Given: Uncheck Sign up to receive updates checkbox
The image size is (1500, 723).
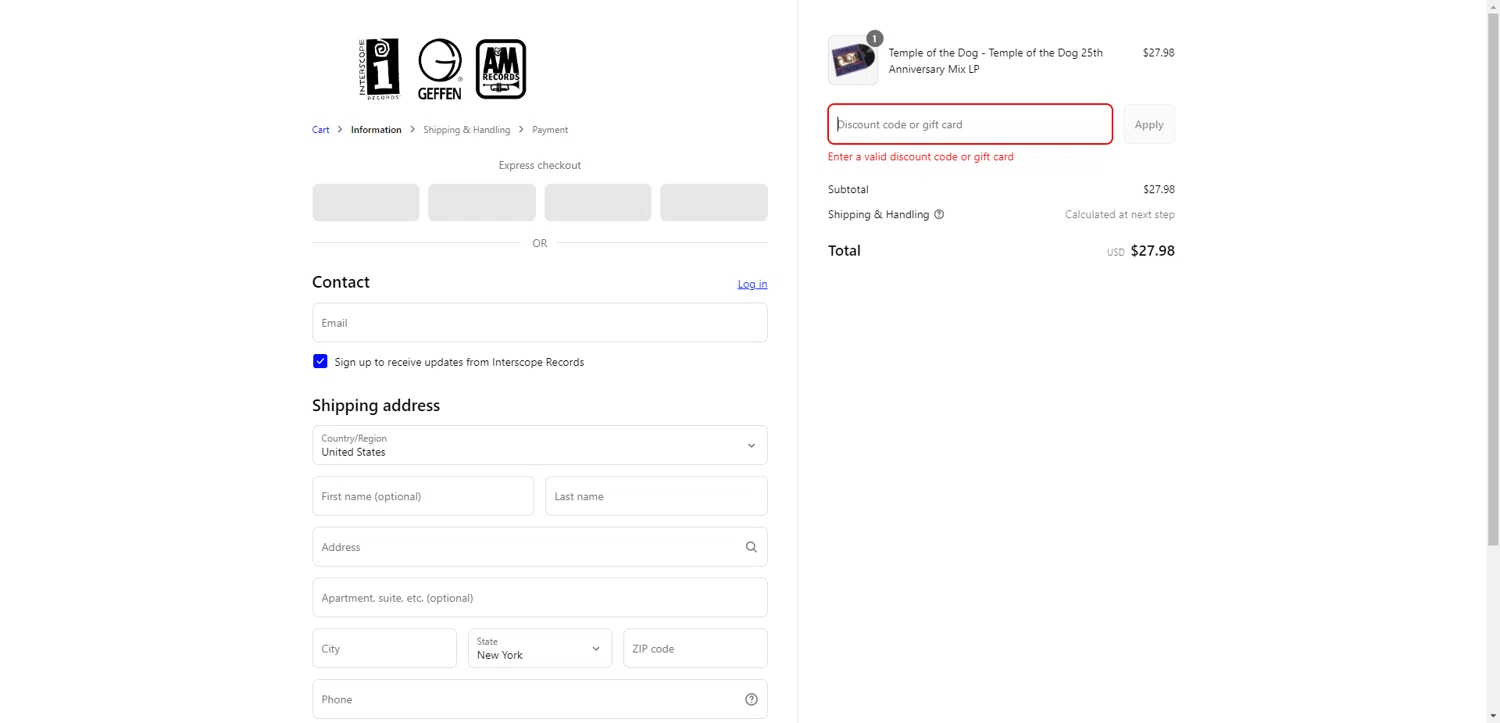Looking at the screenshot, I should click(x=320, y=361).
